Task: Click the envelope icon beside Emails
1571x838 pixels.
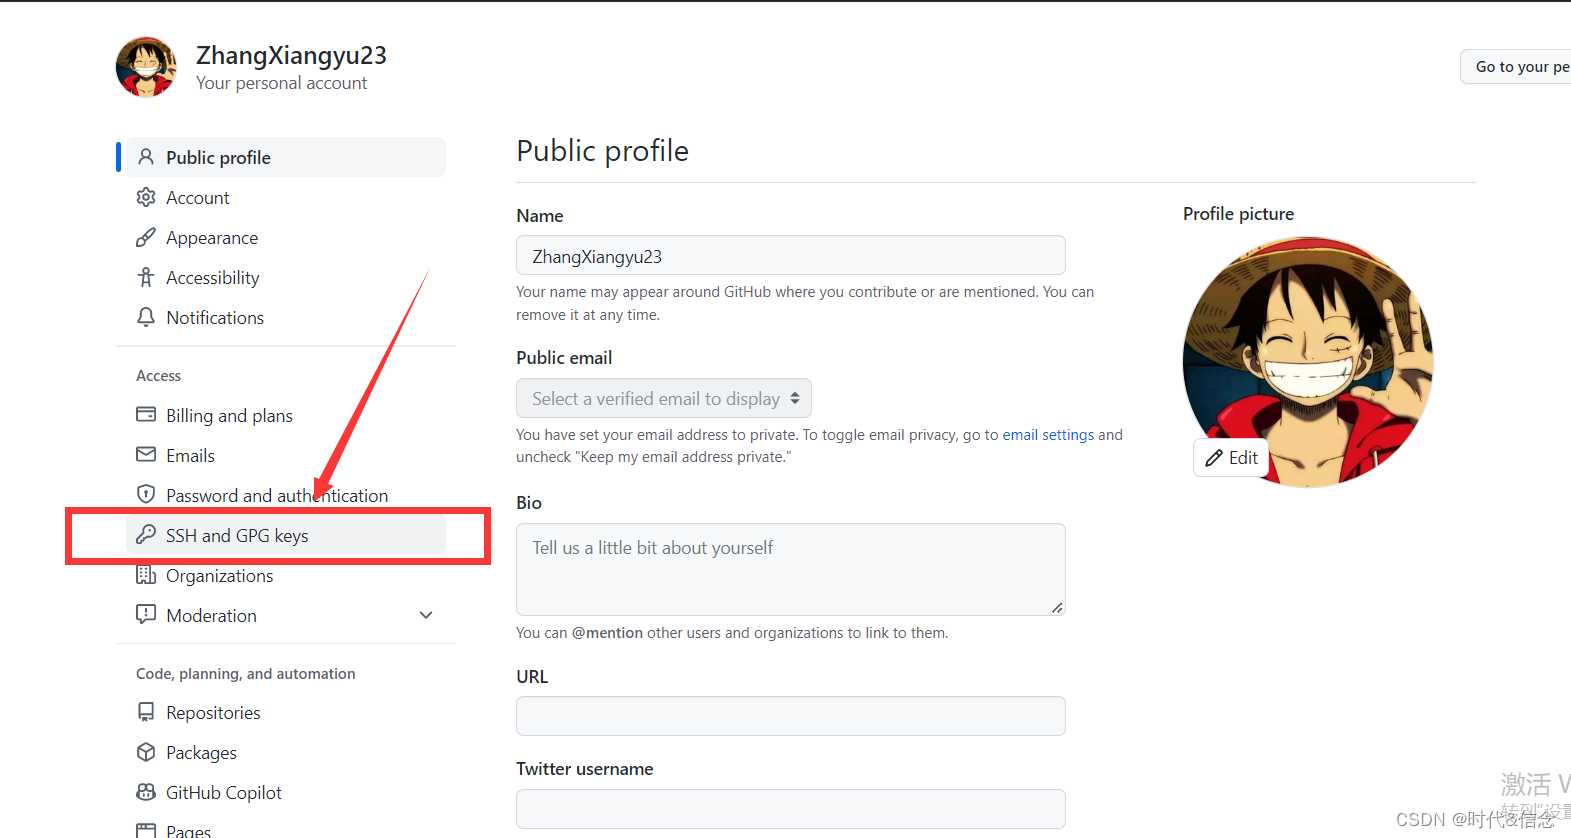Action: click(x=146, y=455)
